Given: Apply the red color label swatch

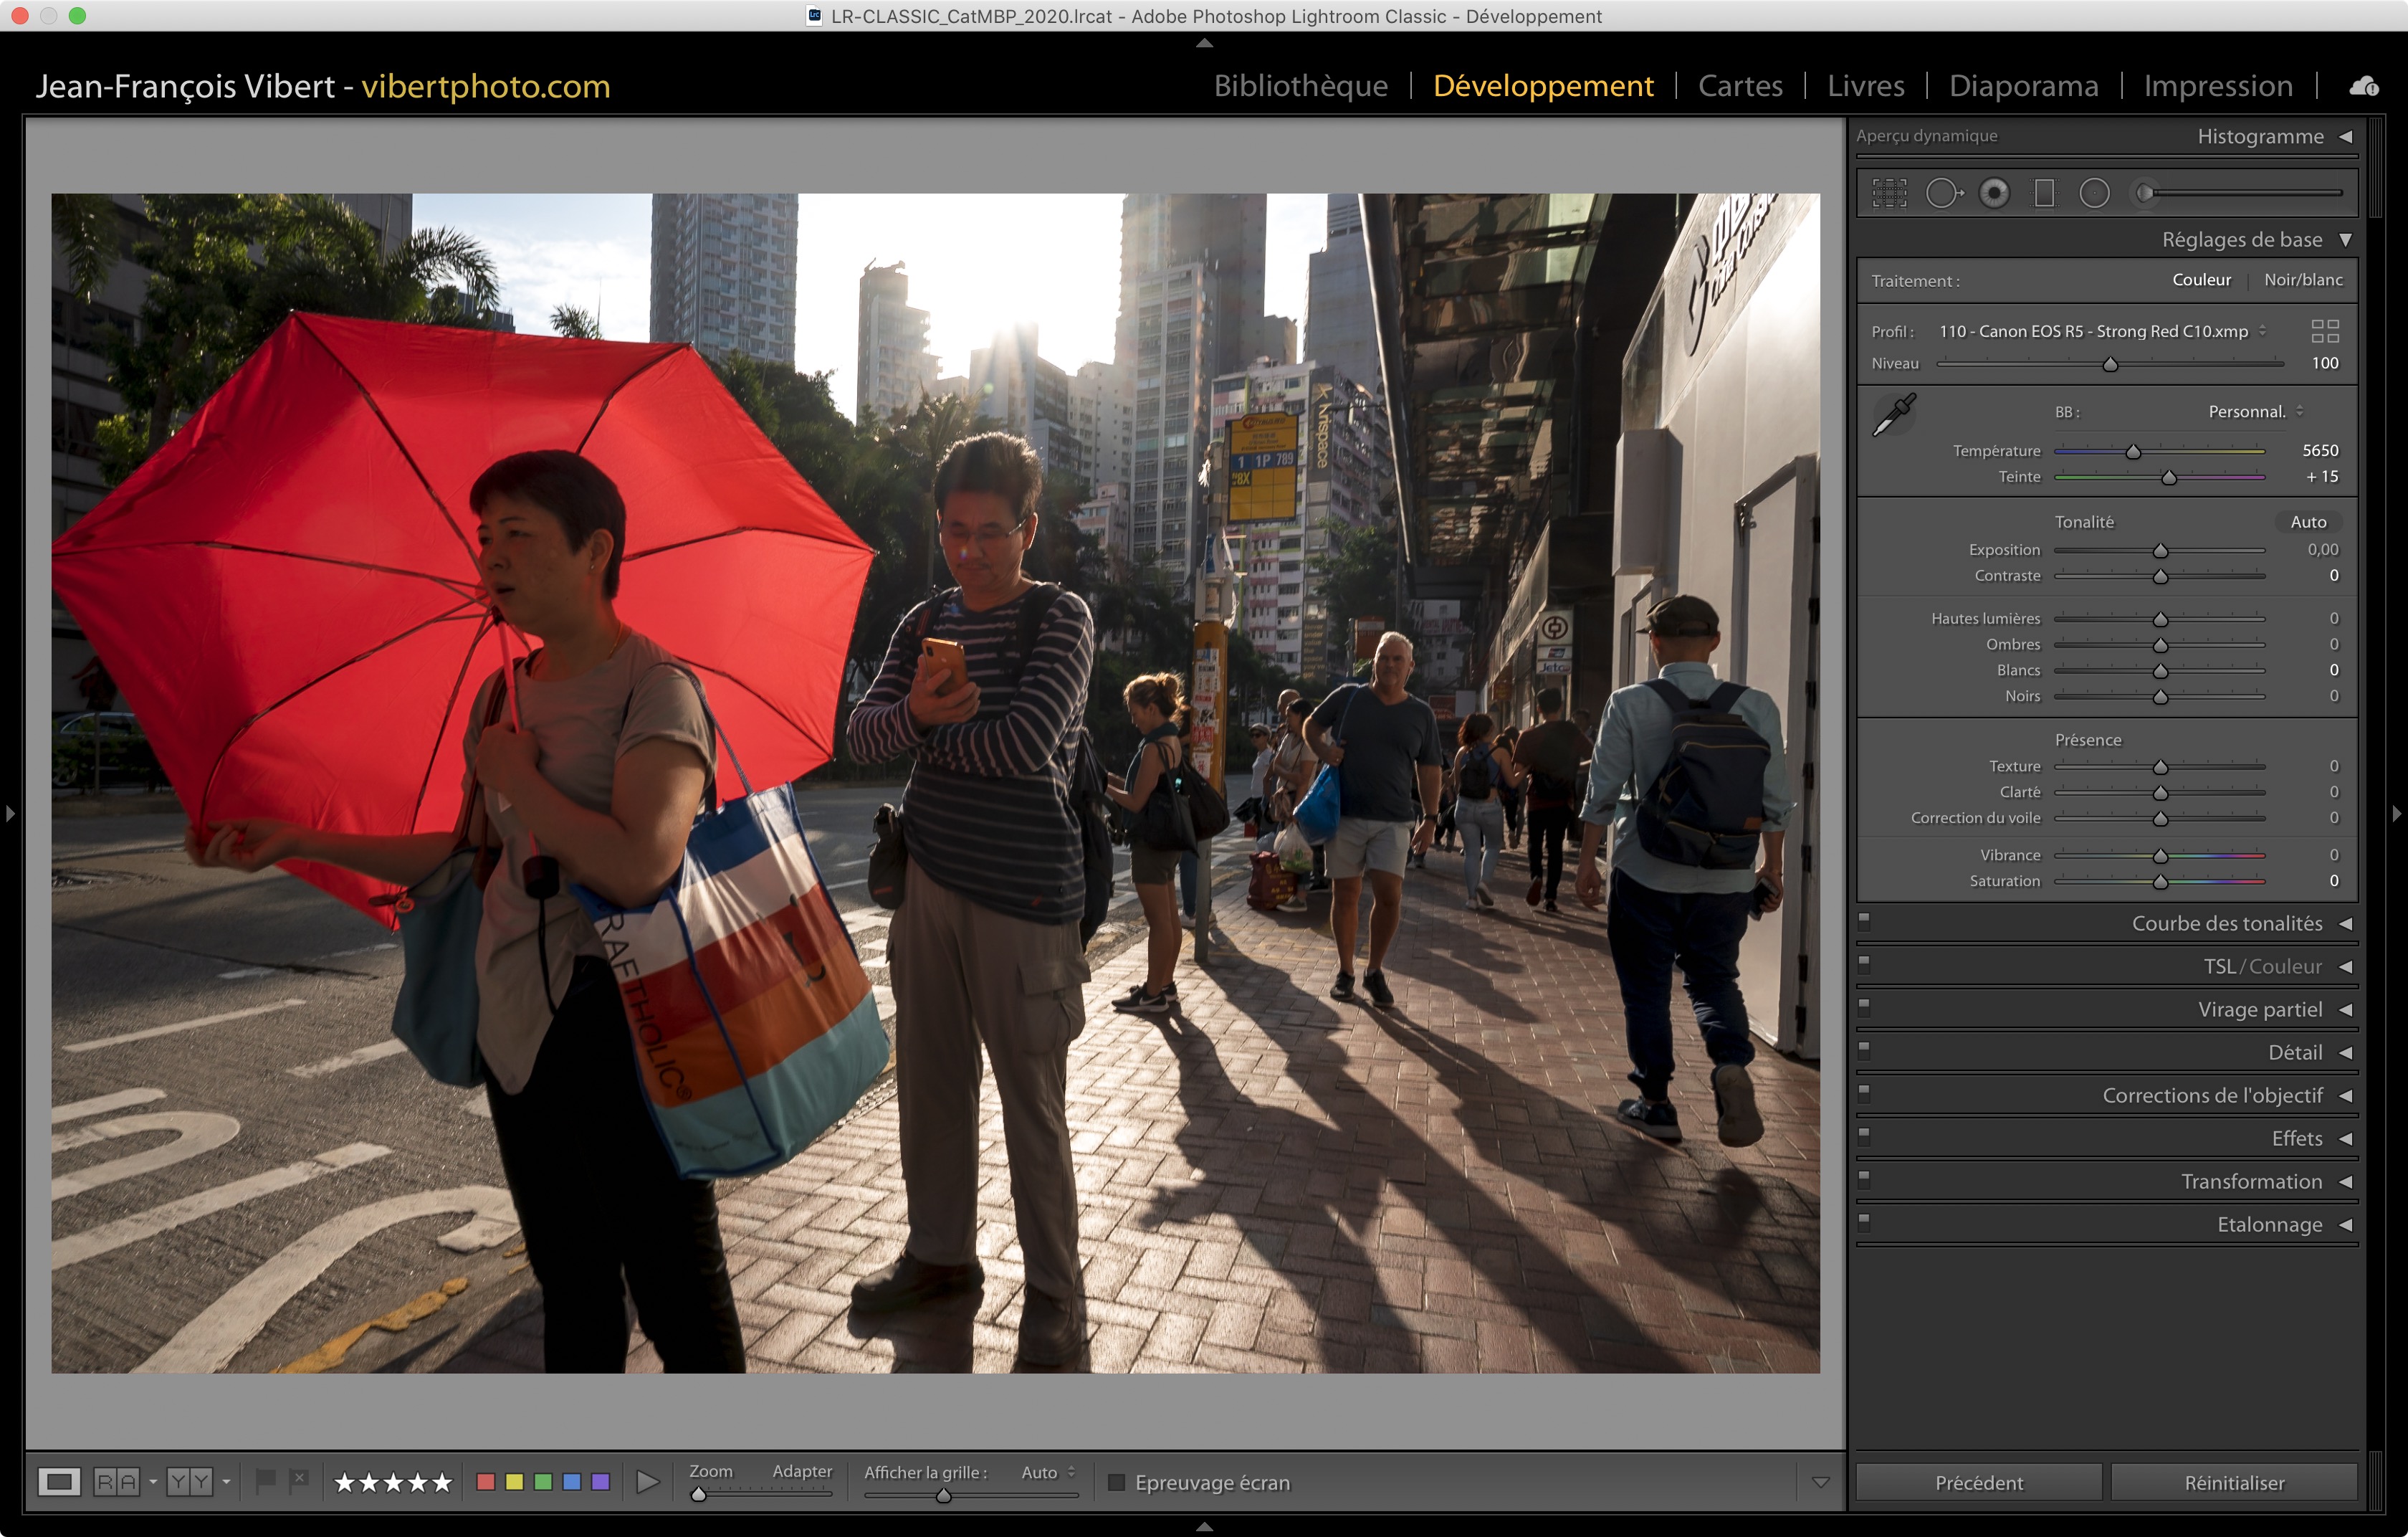Looking at the screenshot, I should click(x=486, y=1482).
